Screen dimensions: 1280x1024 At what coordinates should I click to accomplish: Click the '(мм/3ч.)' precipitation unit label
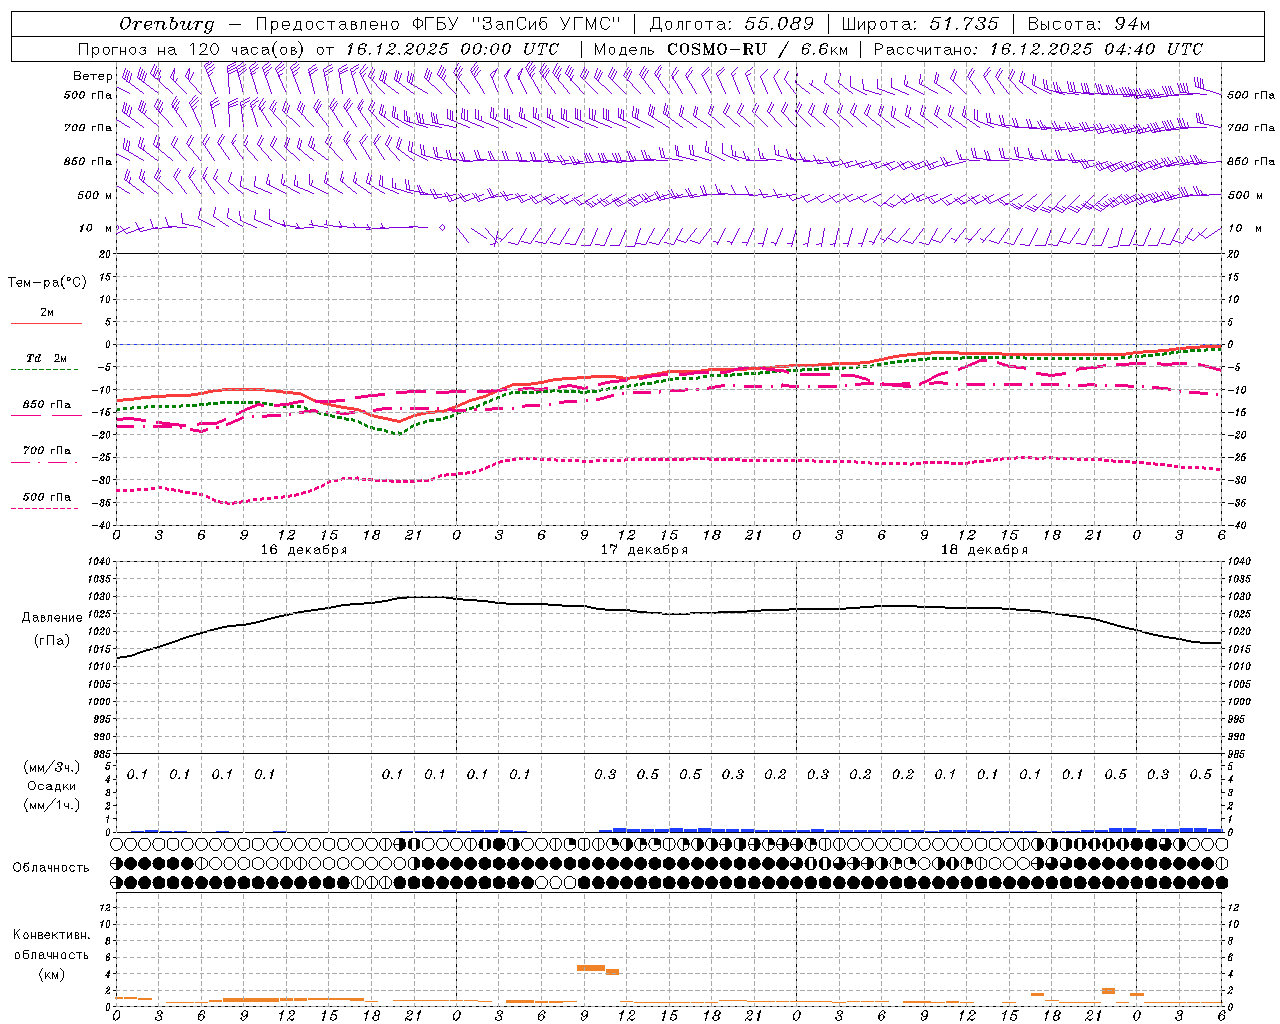(52, 767)
